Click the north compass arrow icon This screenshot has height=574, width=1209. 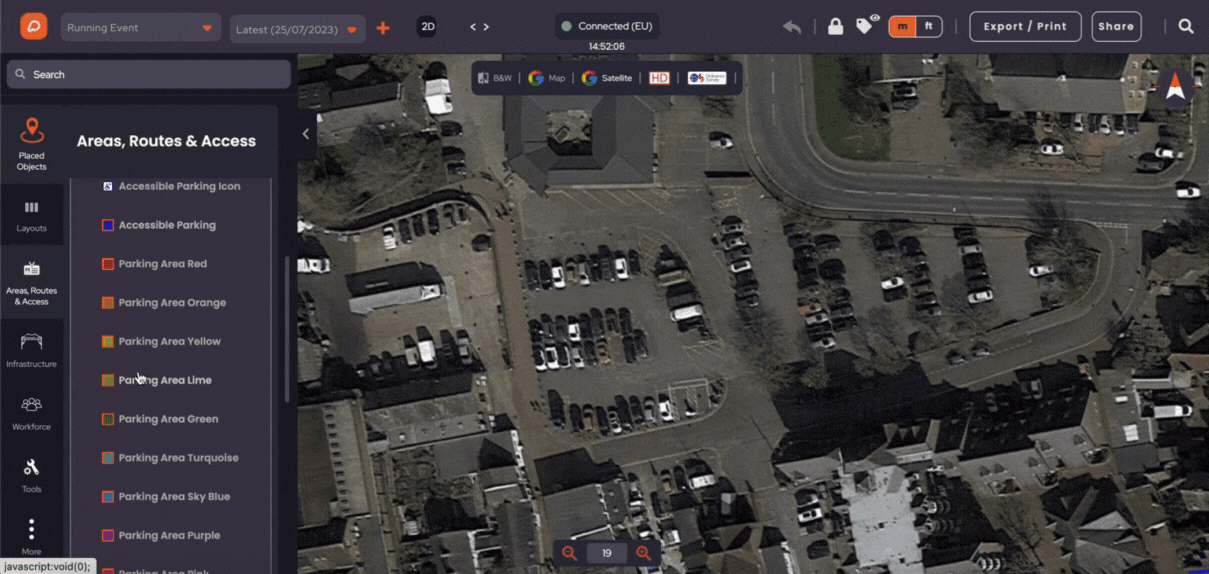[1175, 89]
